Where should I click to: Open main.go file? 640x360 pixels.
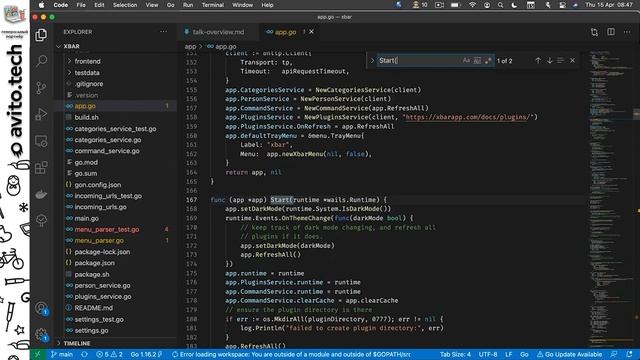point(87,218)
